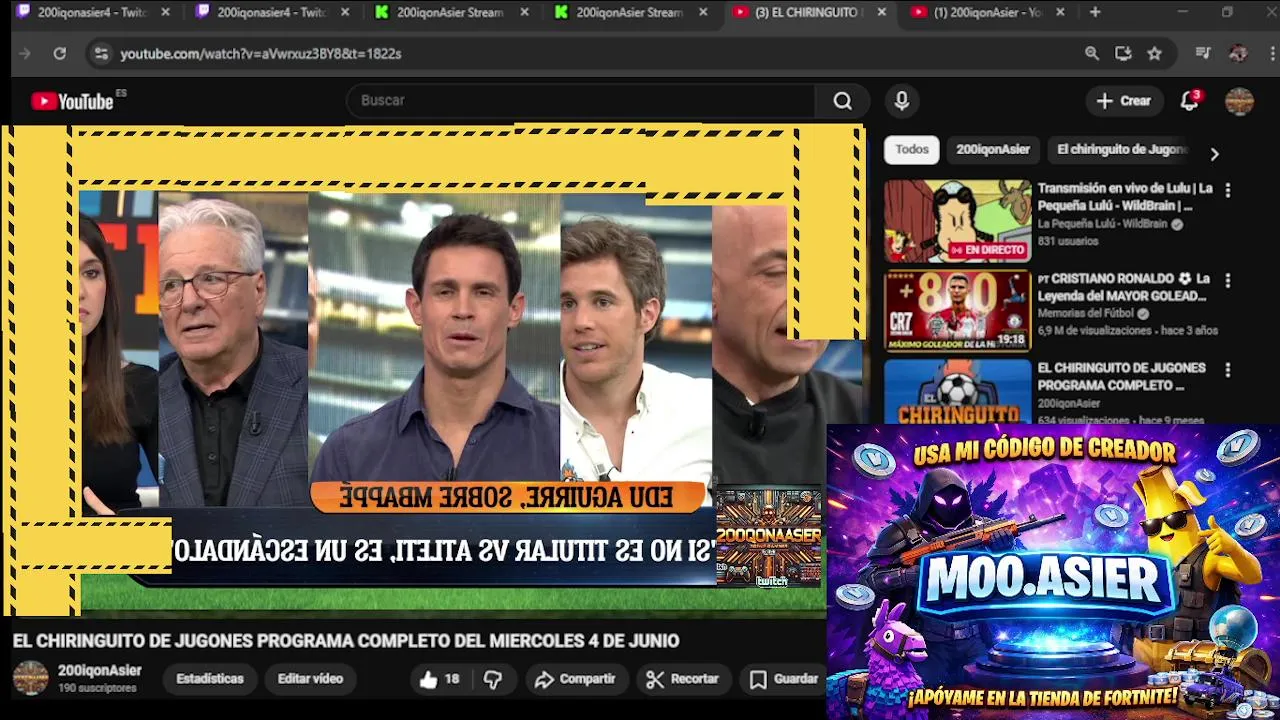Click the zoom magnifier icon in the address bar
Image resolution: width=1280 pixels, height=720 pixels.
point(1092,53)
